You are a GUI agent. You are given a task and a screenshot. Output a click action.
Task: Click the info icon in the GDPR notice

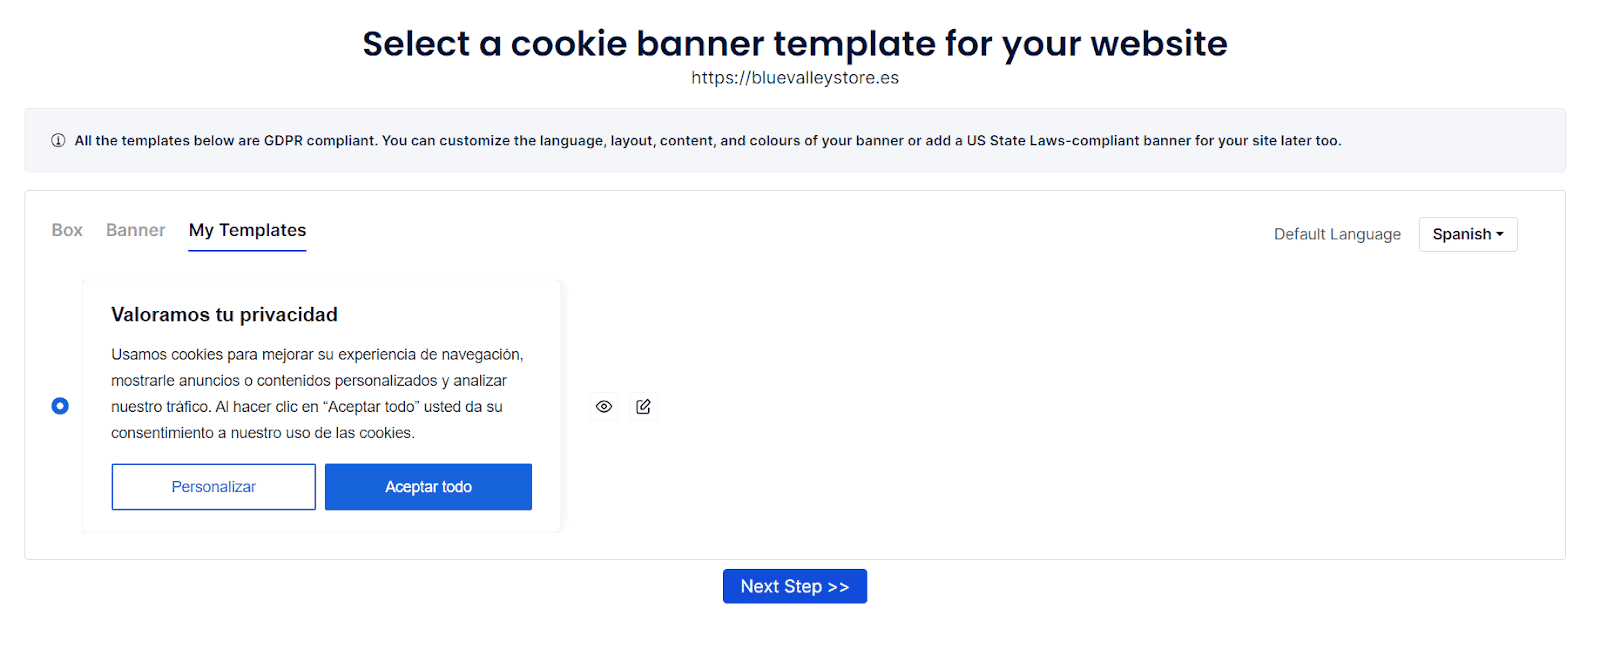click(x=58, y=141)
